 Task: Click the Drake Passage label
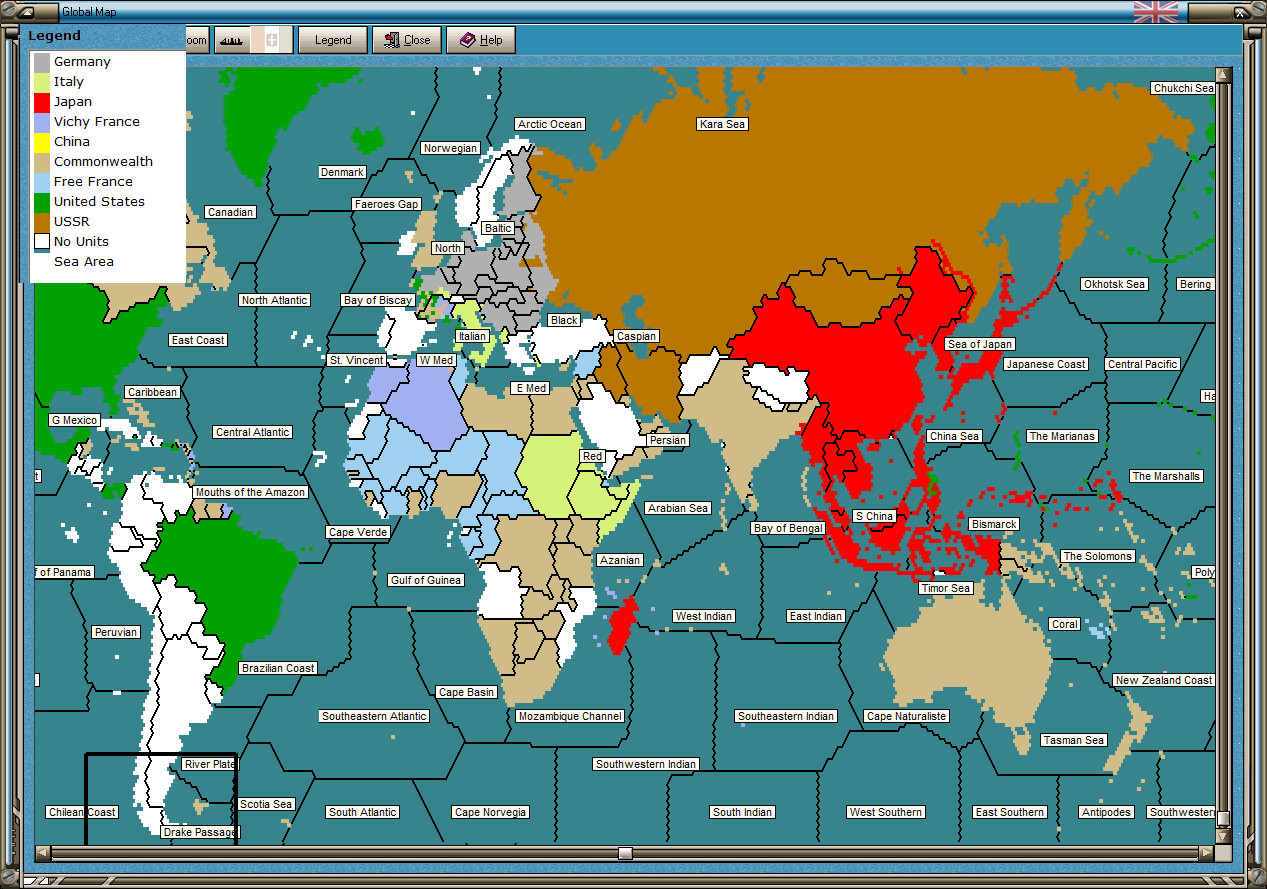(200, 832)
